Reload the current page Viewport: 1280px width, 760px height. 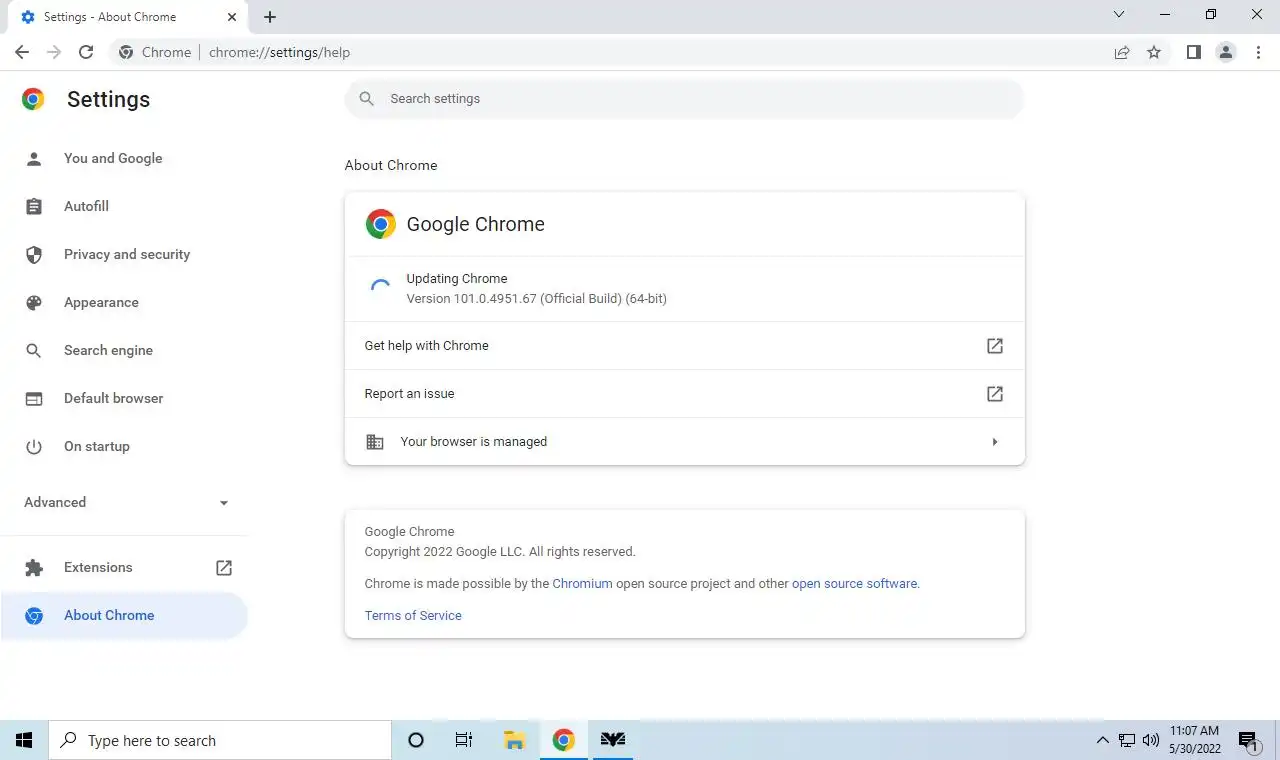(x=86, y=52)
